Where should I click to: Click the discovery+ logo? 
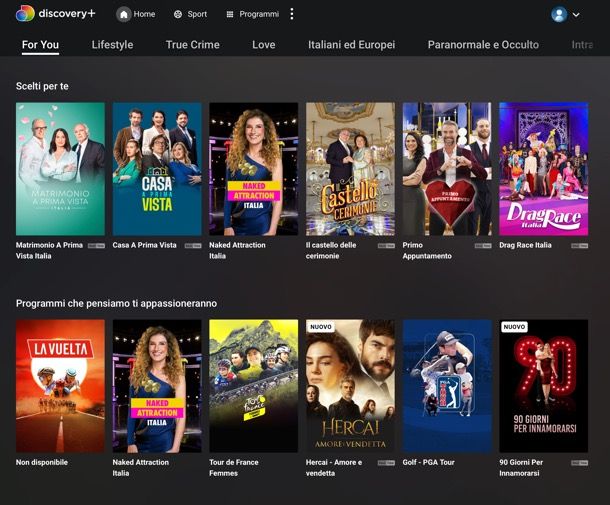click(56, 14)
